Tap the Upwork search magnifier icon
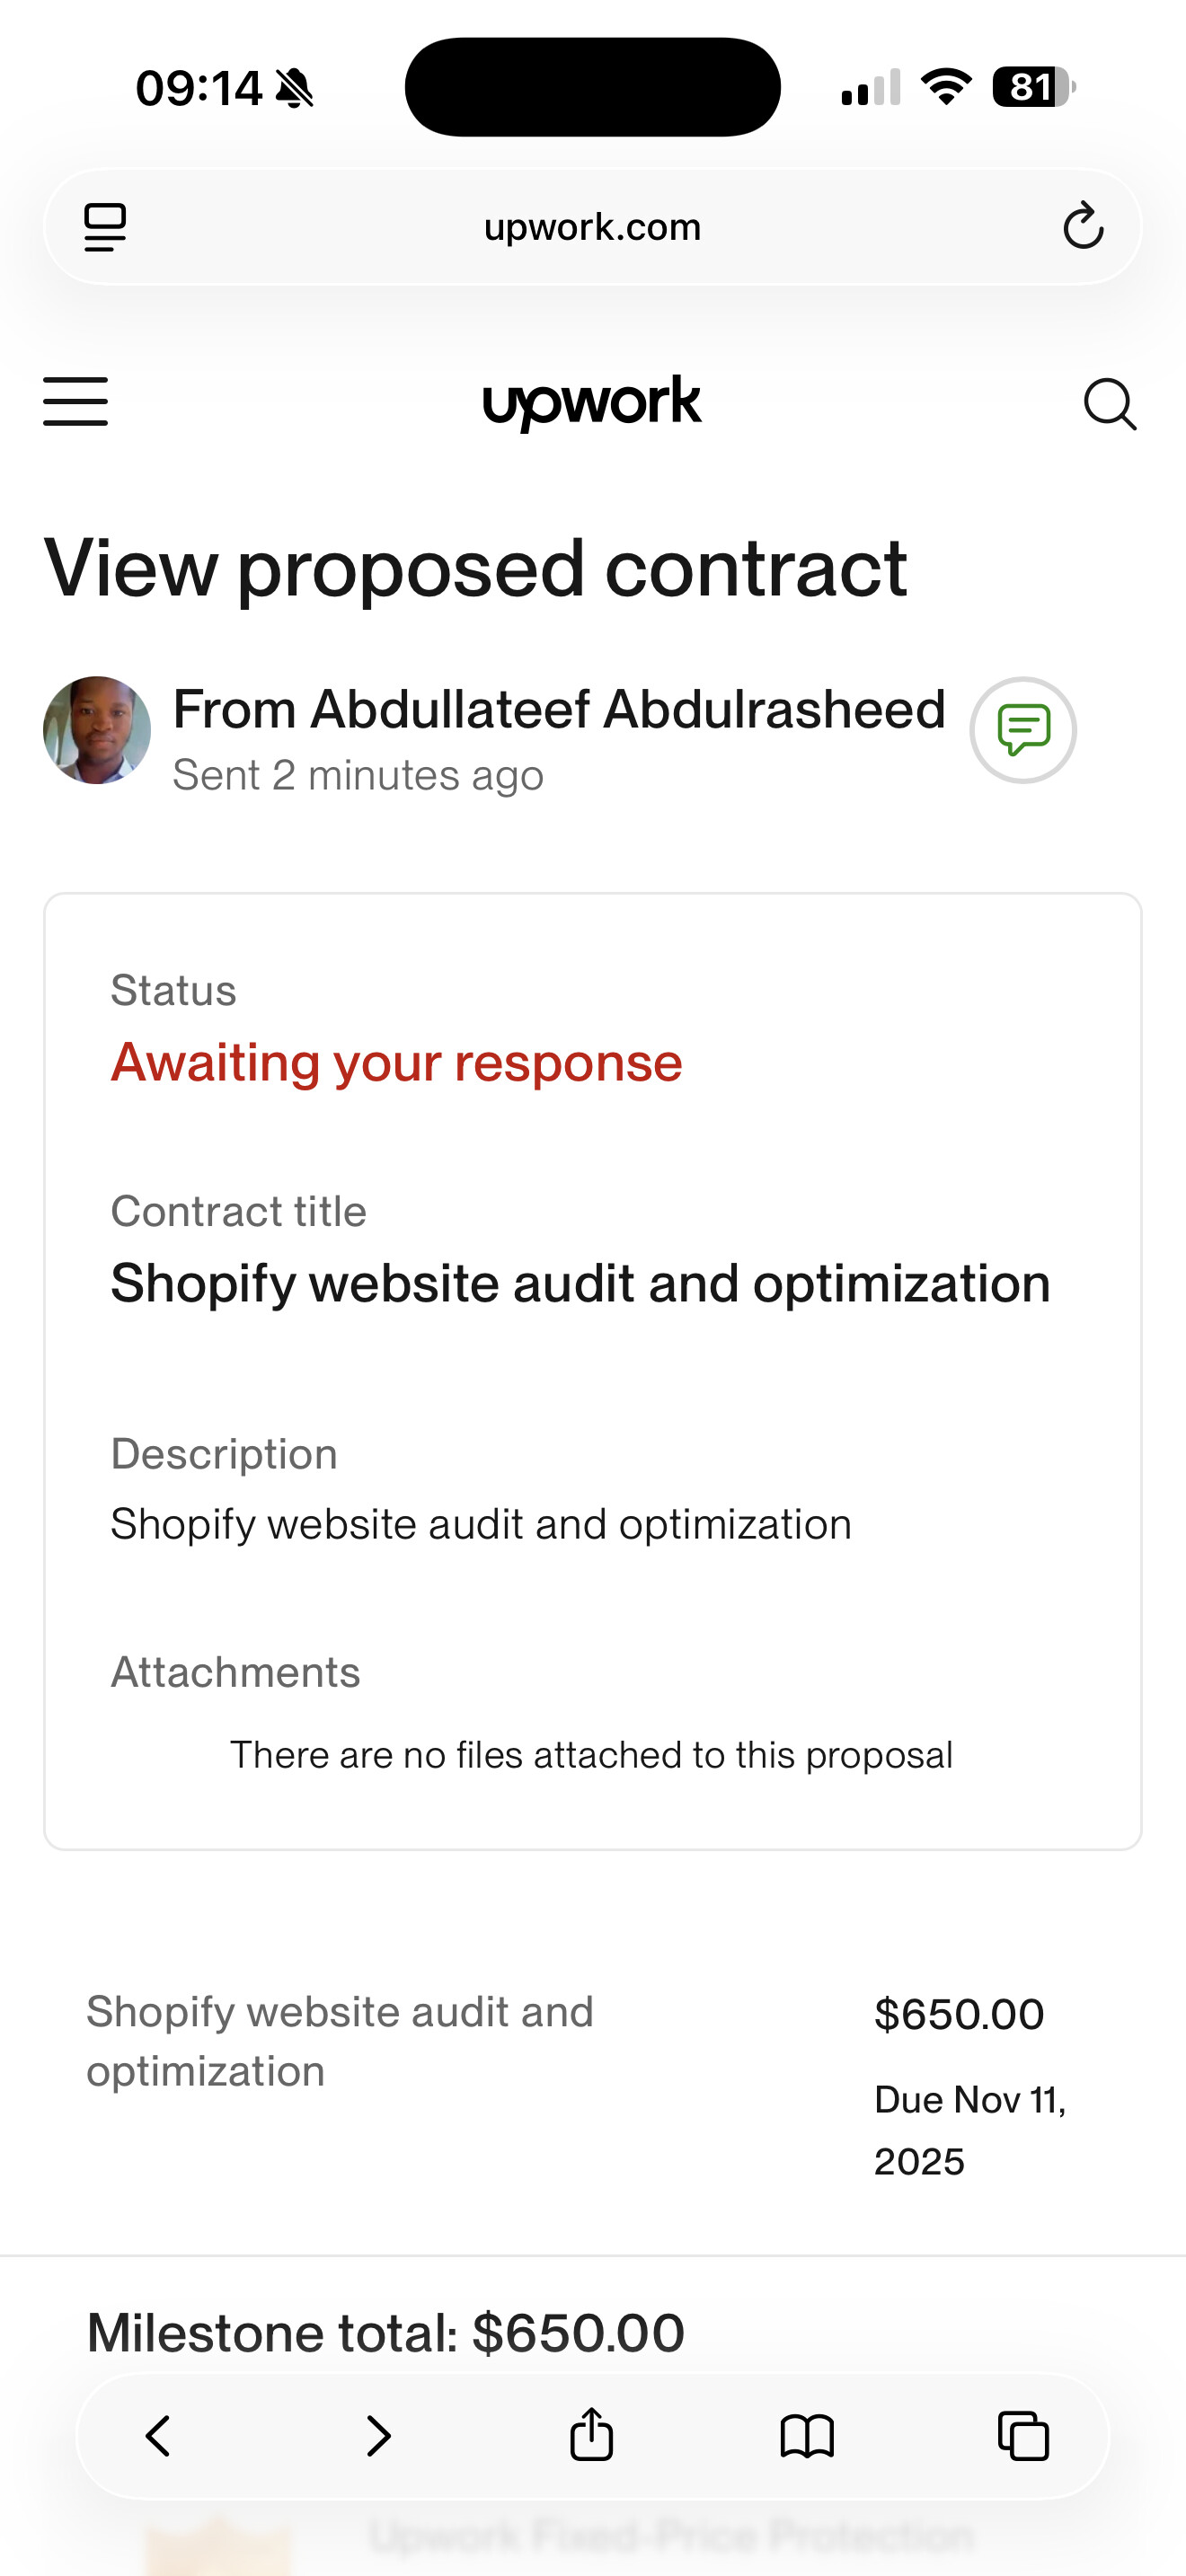Screen dimensions: 1186x2576 click(1109, 404)
